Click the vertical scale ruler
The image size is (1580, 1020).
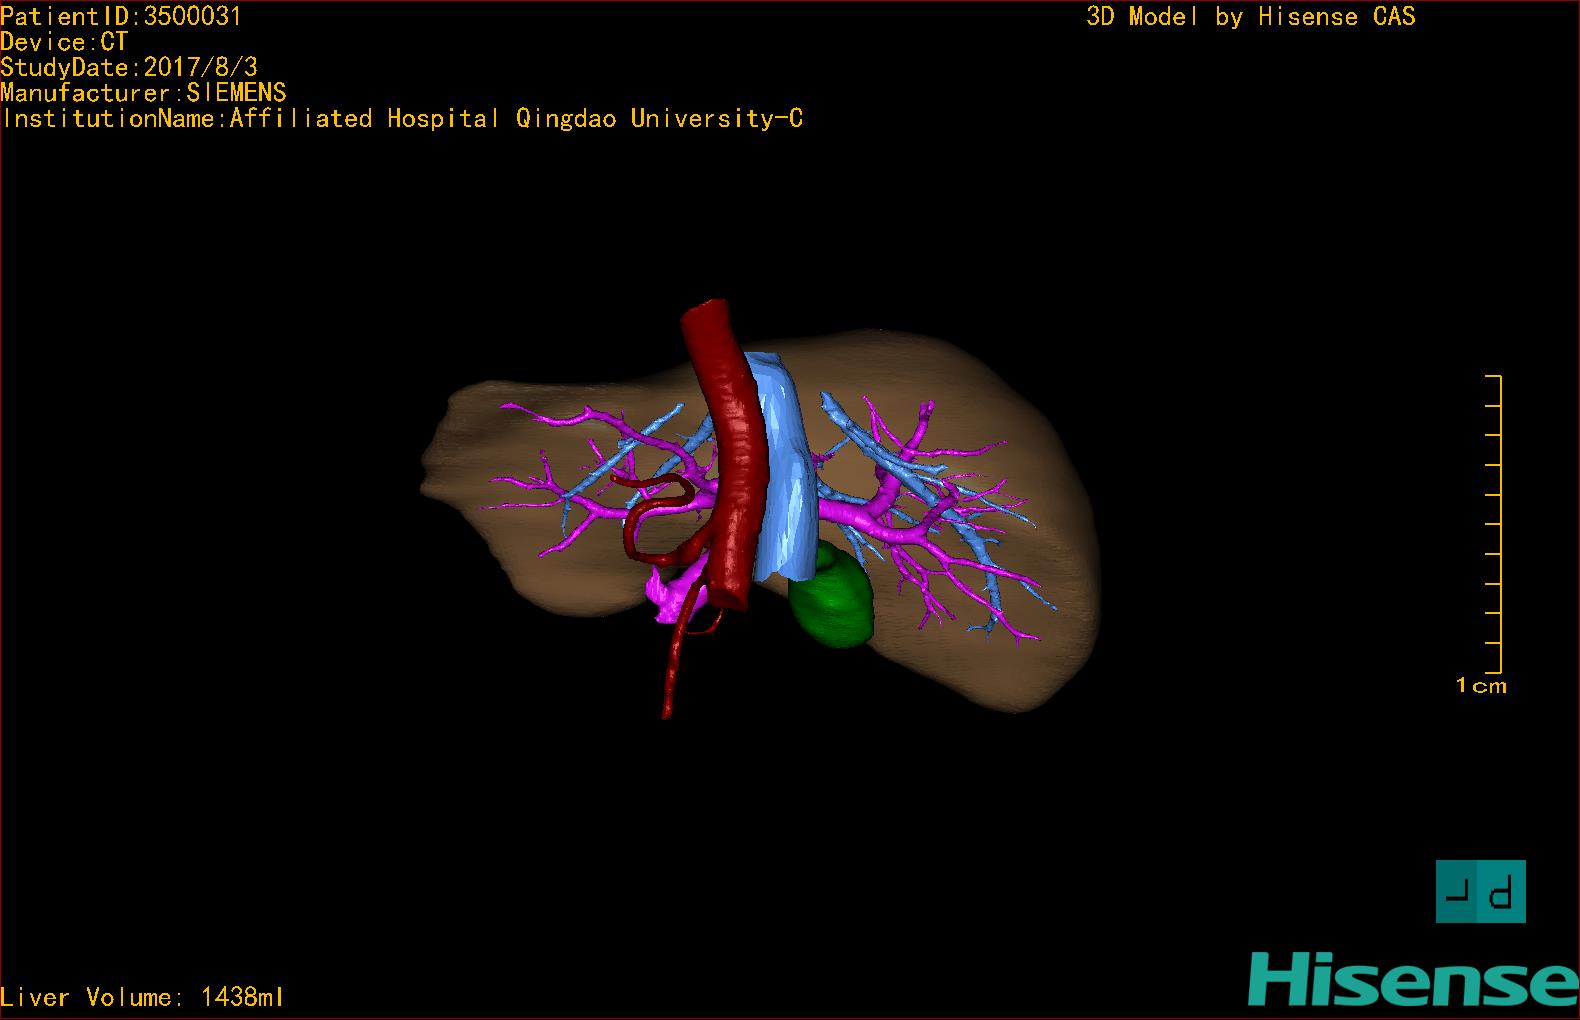click(1493, 524)
